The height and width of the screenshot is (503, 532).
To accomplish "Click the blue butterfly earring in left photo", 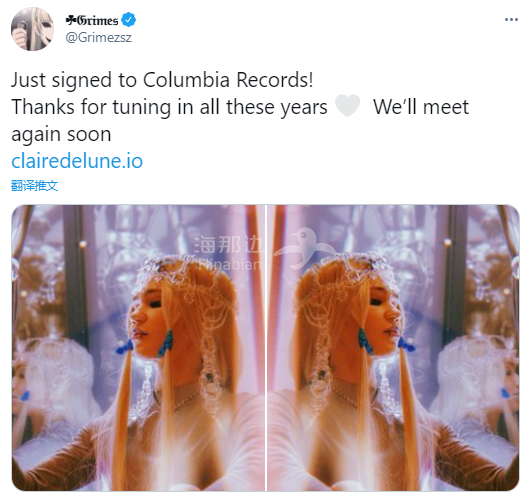I will point(166,343).
